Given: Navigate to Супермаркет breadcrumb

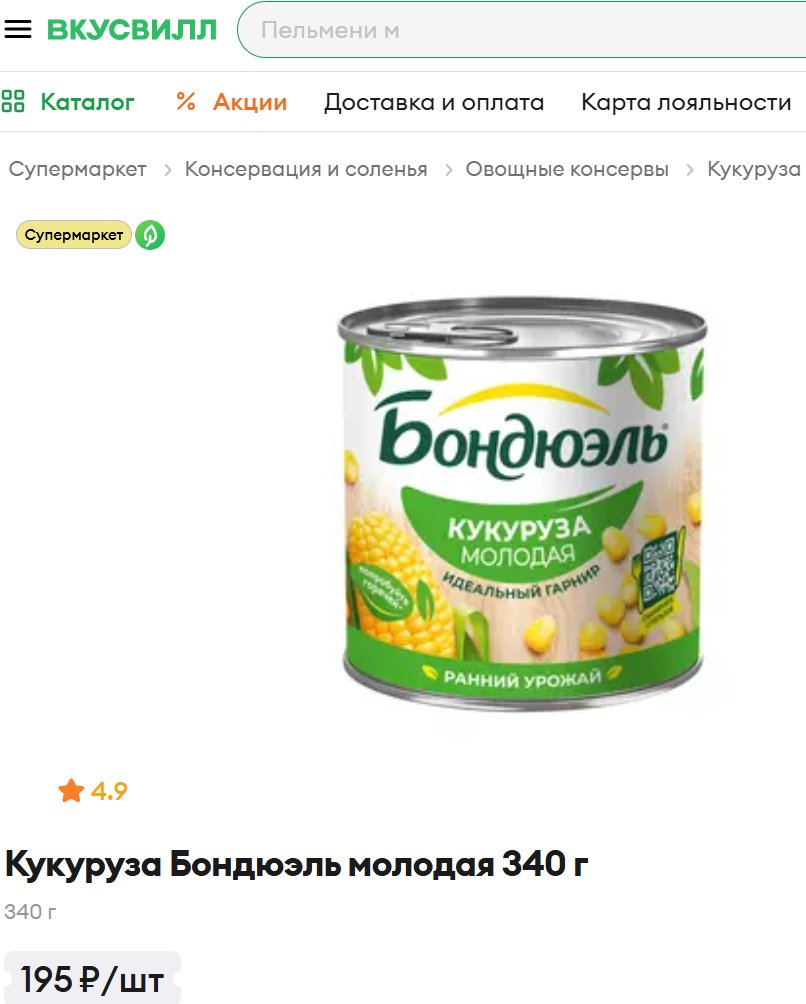Looking at the screenshot, I should pyautogui.click(x=77, y=169).
